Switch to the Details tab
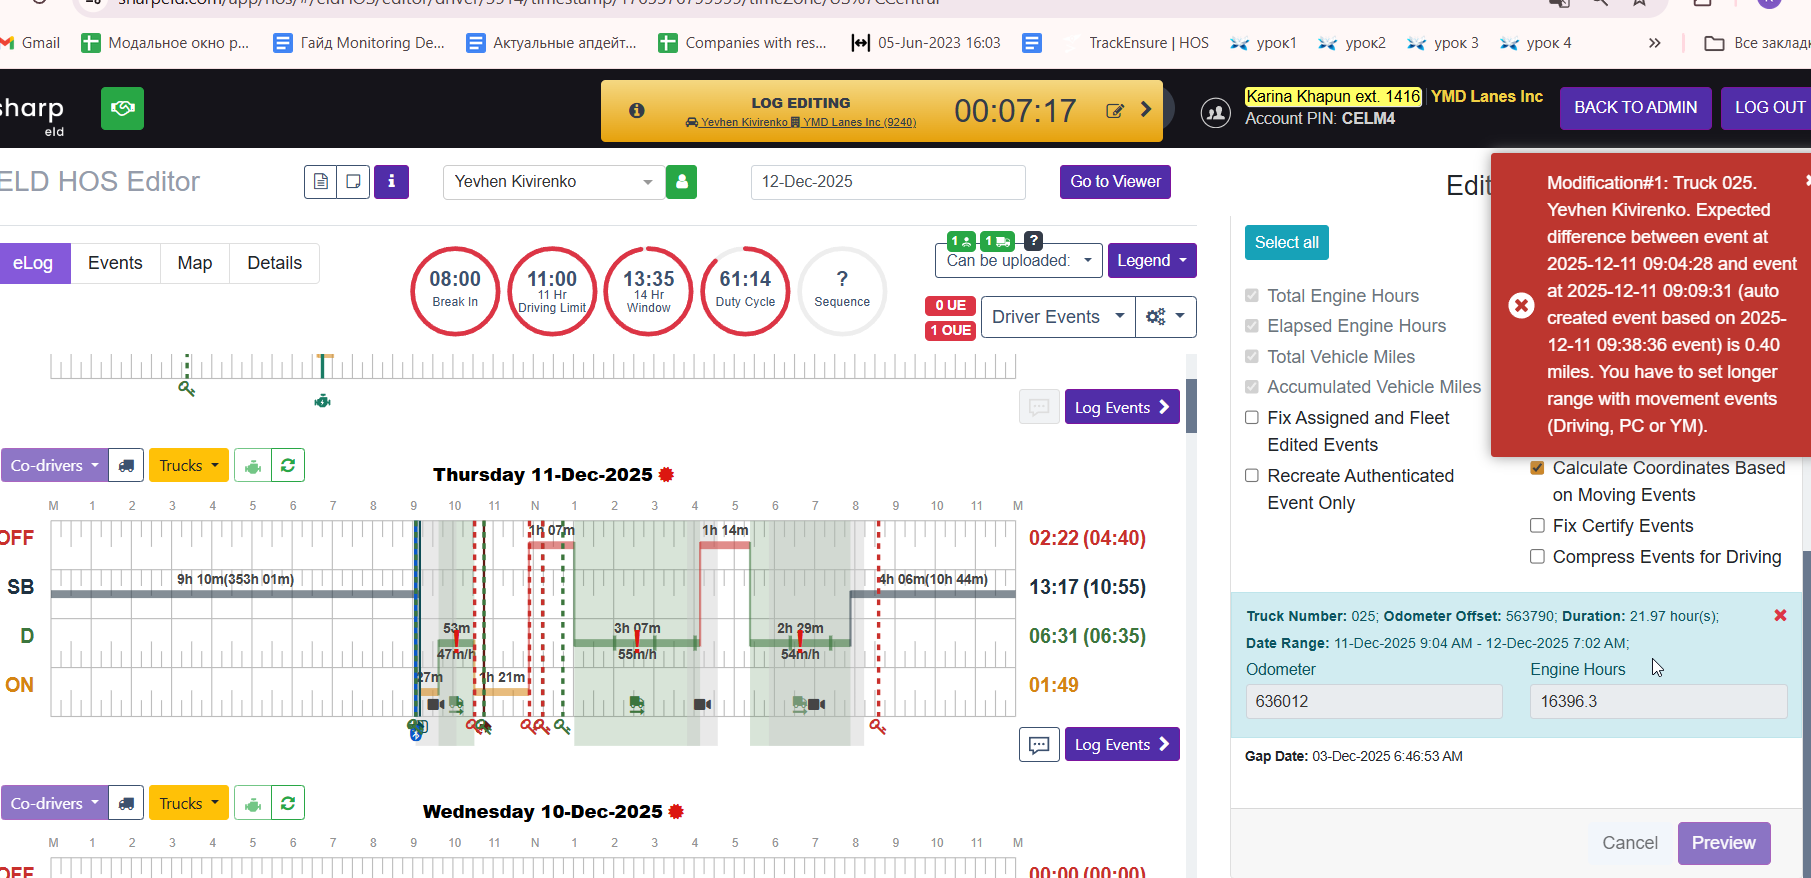The height and width of the screenshot is (878, 1811). point(275,263)
